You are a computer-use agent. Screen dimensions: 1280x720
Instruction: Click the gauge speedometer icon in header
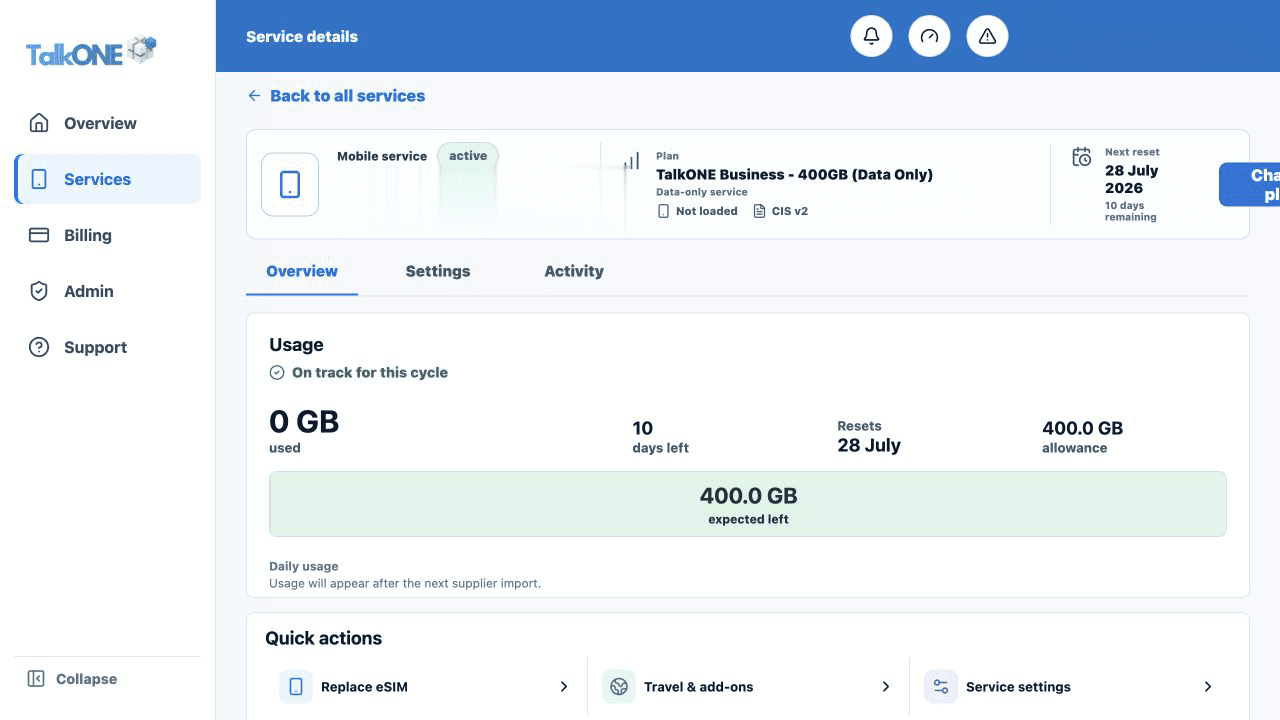coord(929,36)
